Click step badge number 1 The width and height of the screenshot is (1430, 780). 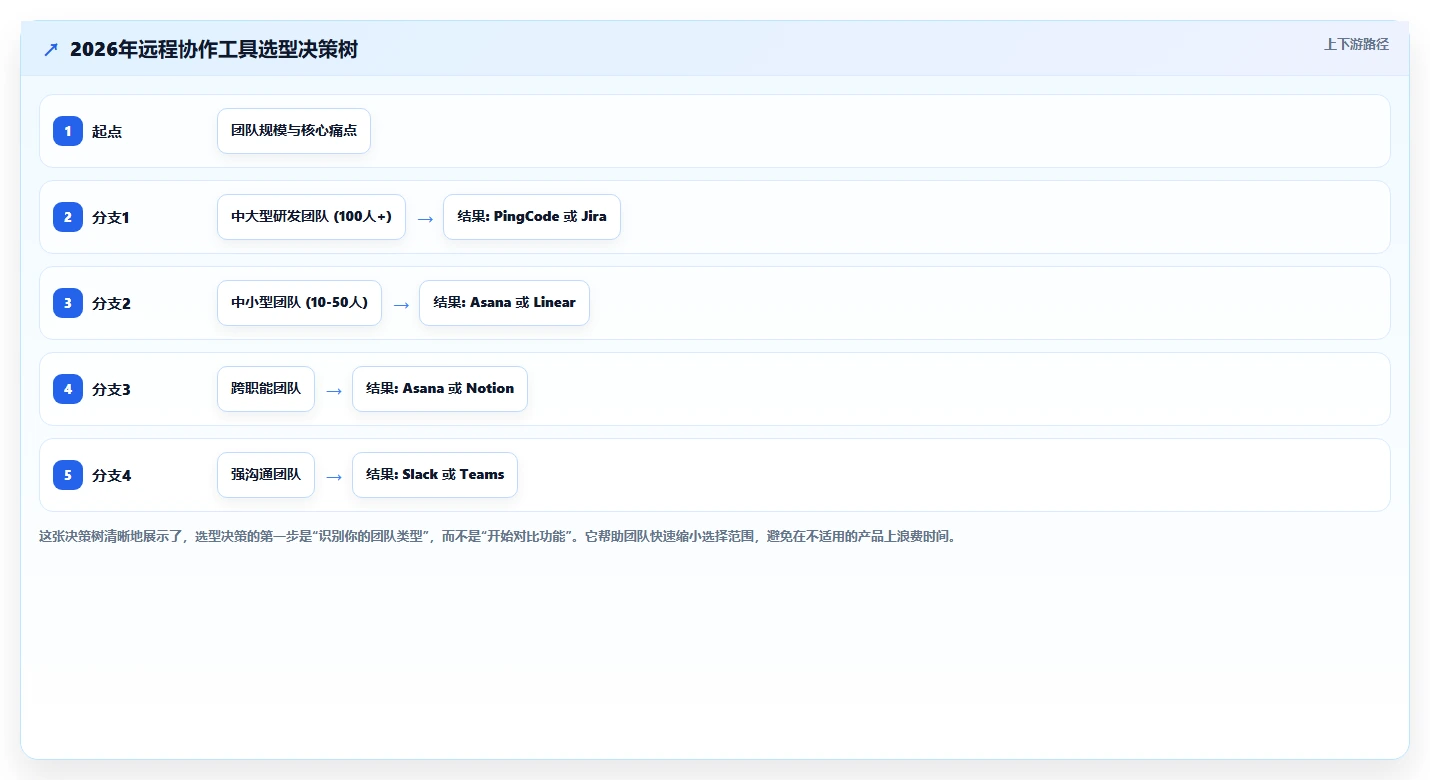point(68,131)
